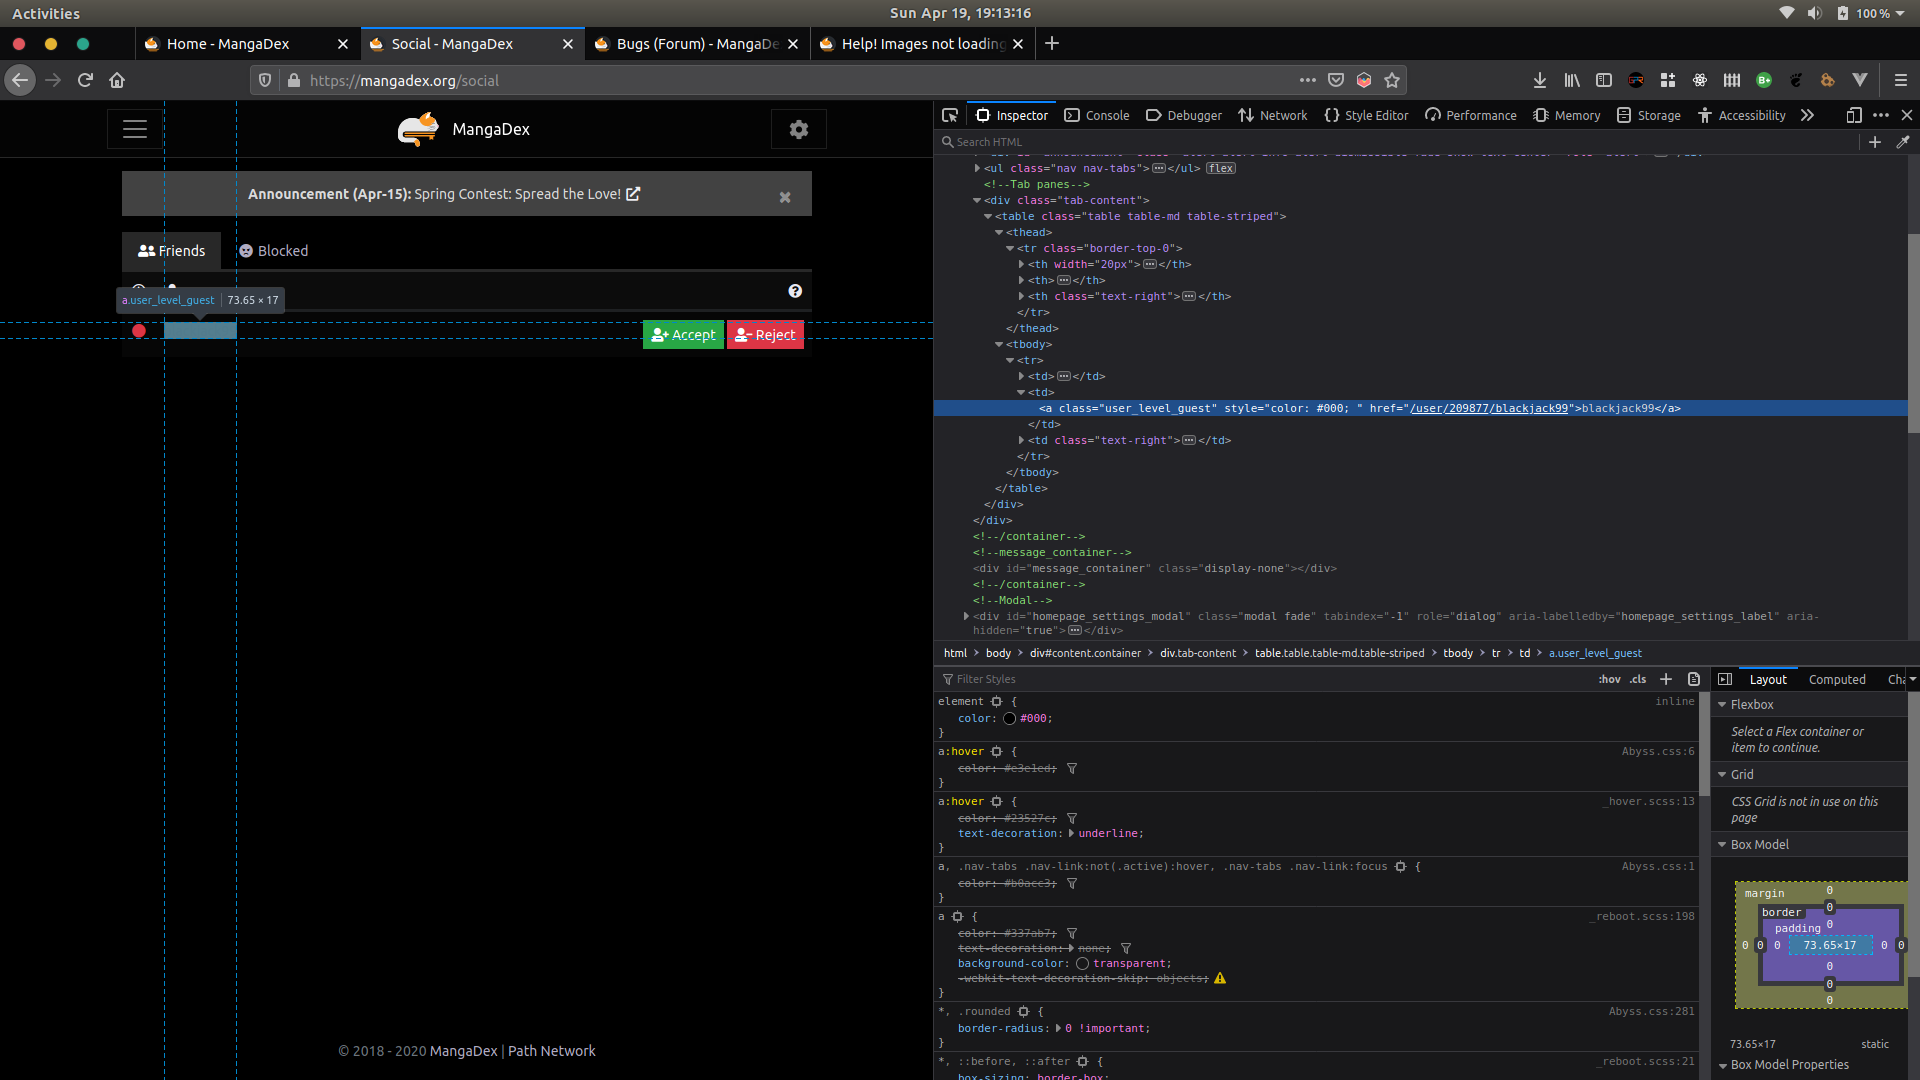Collapse the Box Model section

1722,845
